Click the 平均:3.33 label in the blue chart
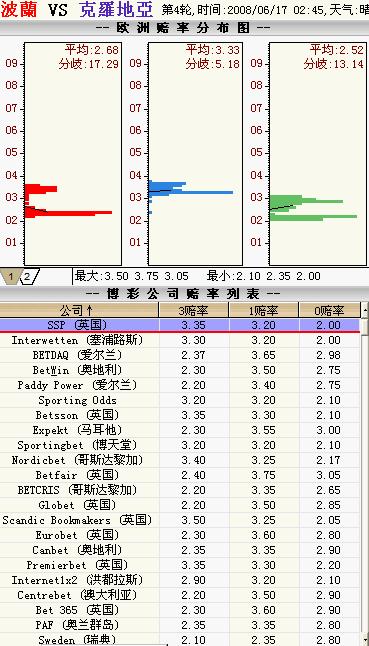The image size is (369, 646). [x=213, y=50]
